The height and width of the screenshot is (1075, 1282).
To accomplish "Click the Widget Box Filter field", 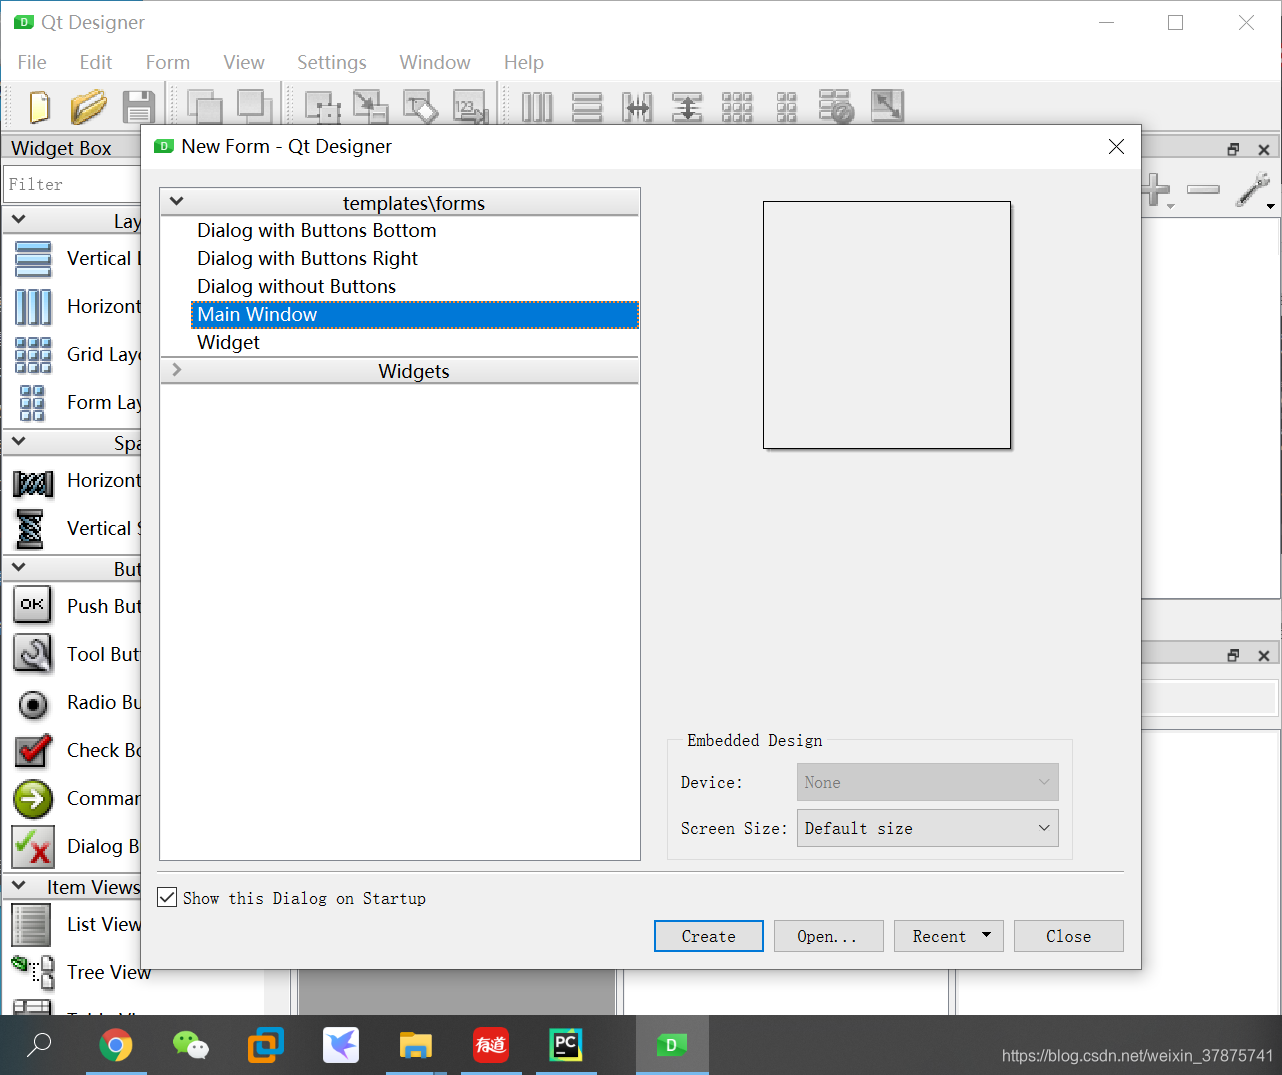I will [73, 184].
